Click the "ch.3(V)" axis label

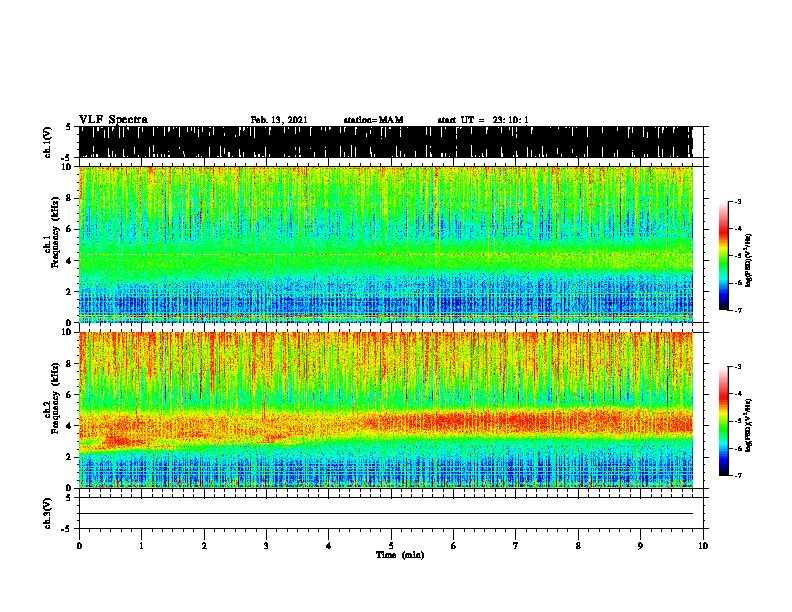click(x=48, y=513)
